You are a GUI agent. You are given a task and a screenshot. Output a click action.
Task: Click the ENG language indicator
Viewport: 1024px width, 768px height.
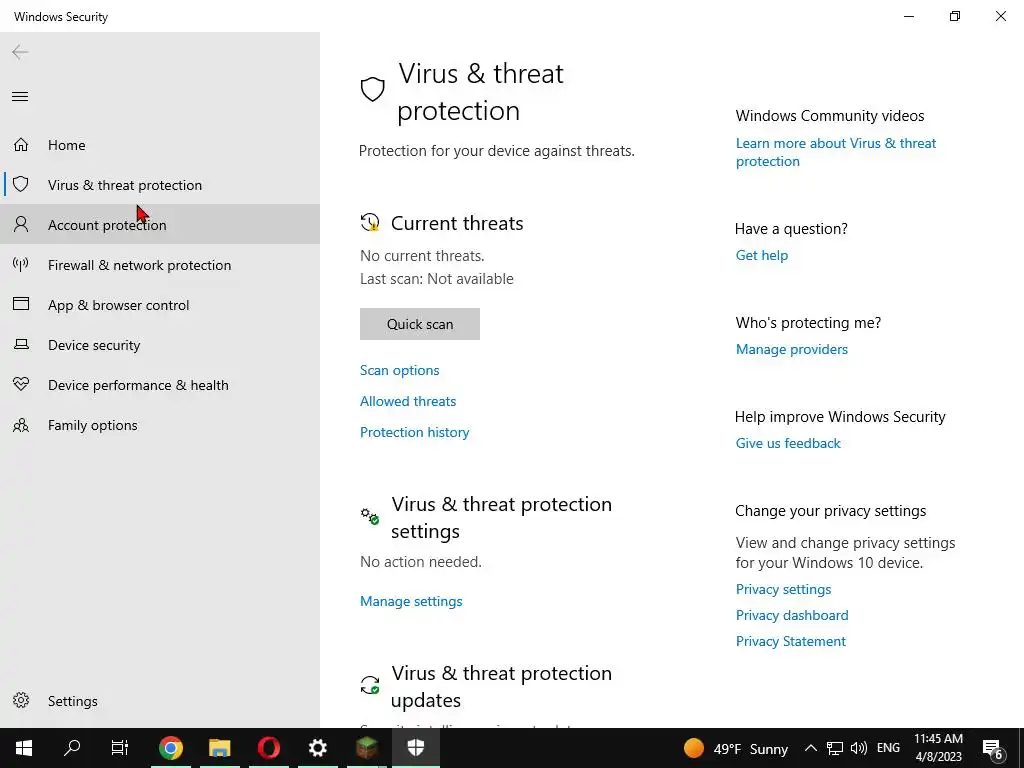tap(888, 748)
